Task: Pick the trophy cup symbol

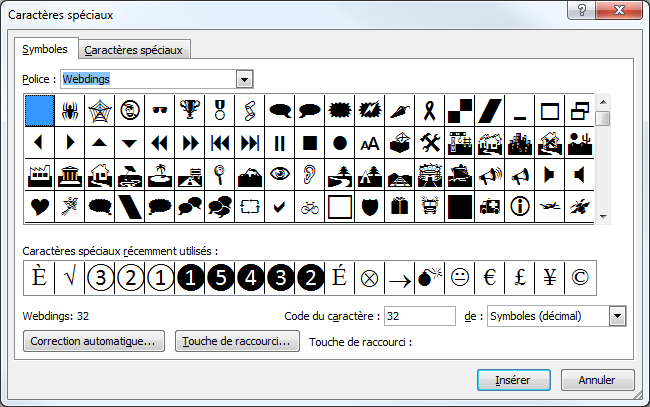Action: coord(189,111)
